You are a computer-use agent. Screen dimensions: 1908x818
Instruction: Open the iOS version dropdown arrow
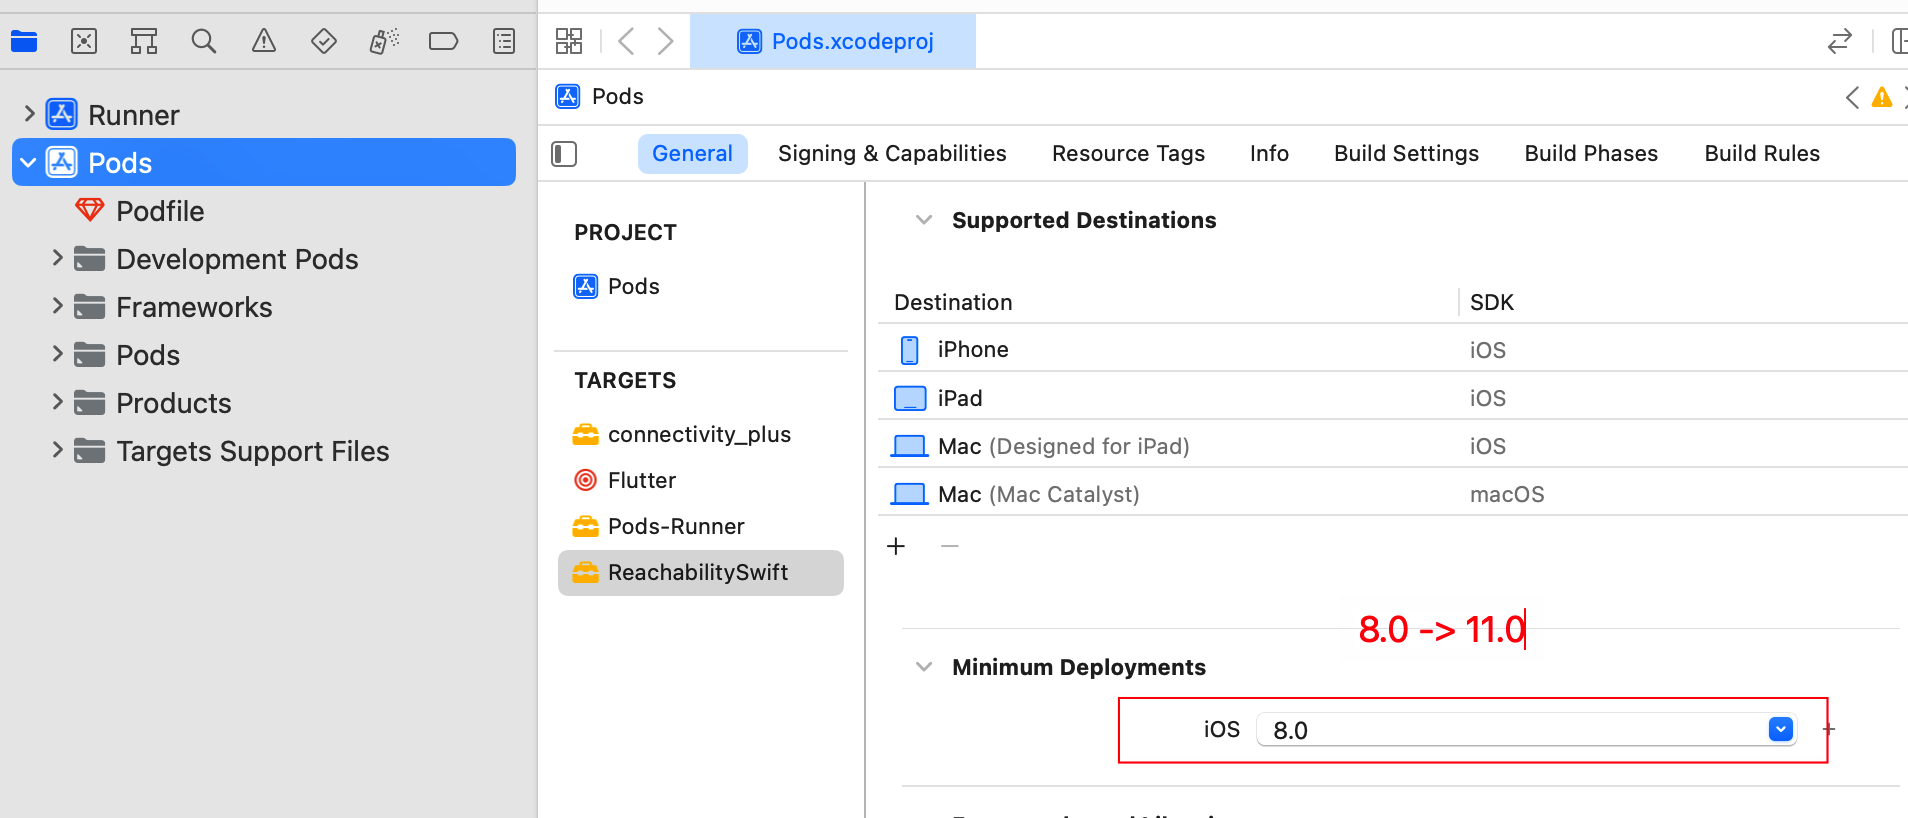(1780, 730)
